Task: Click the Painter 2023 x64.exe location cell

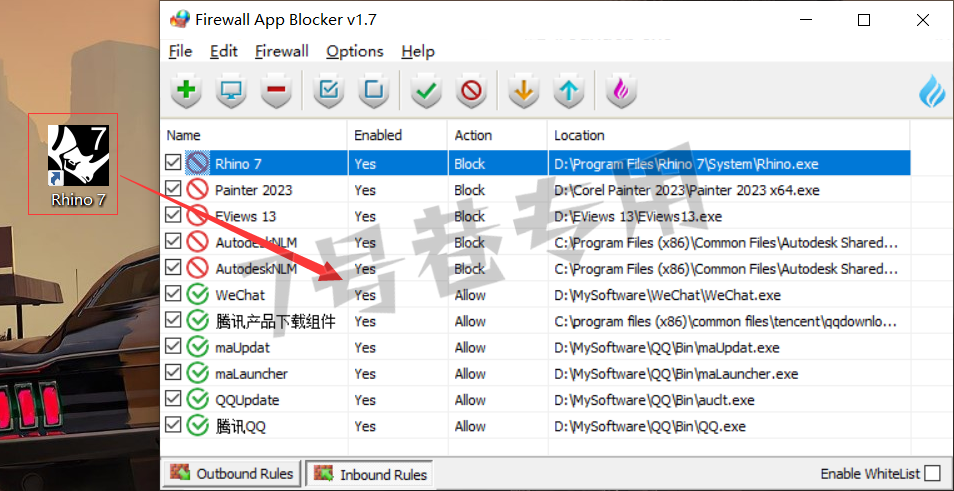Action: (x=729, y=190)
